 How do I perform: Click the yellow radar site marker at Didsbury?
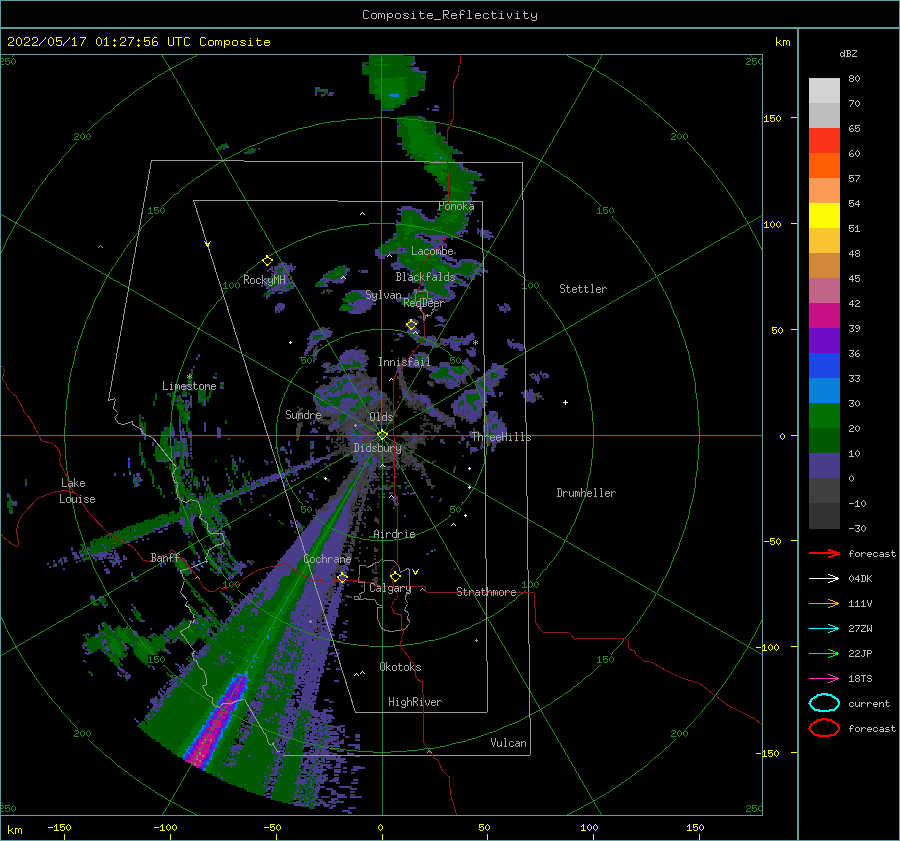pos(382,435)
